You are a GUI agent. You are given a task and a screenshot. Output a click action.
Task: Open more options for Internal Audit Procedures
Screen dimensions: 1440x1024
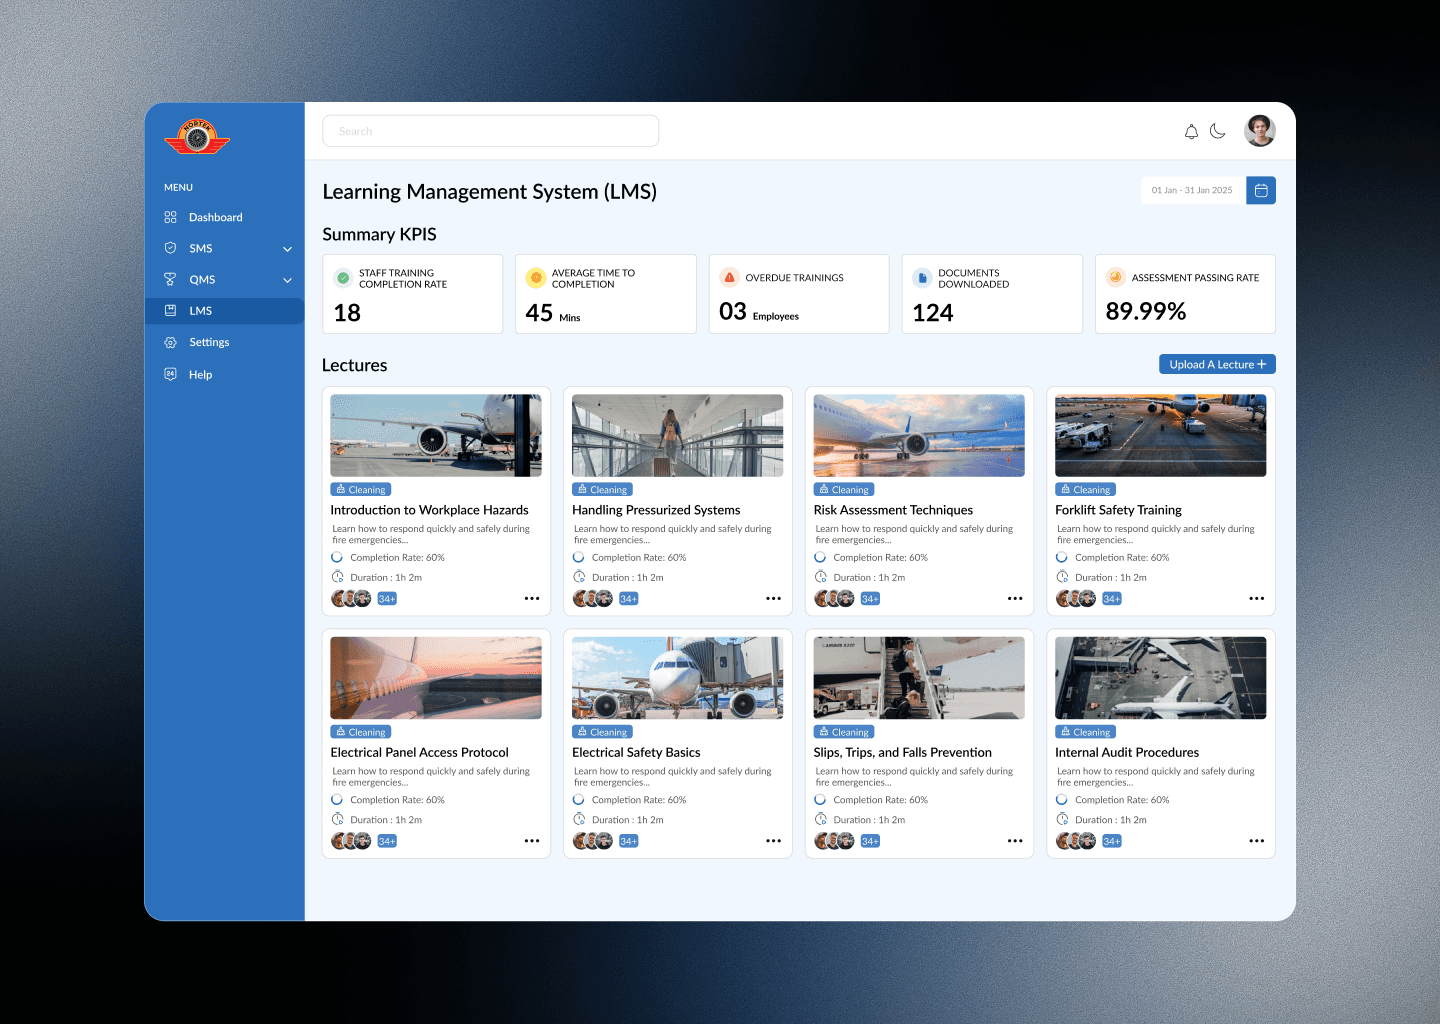click(x=1257, y=841)
